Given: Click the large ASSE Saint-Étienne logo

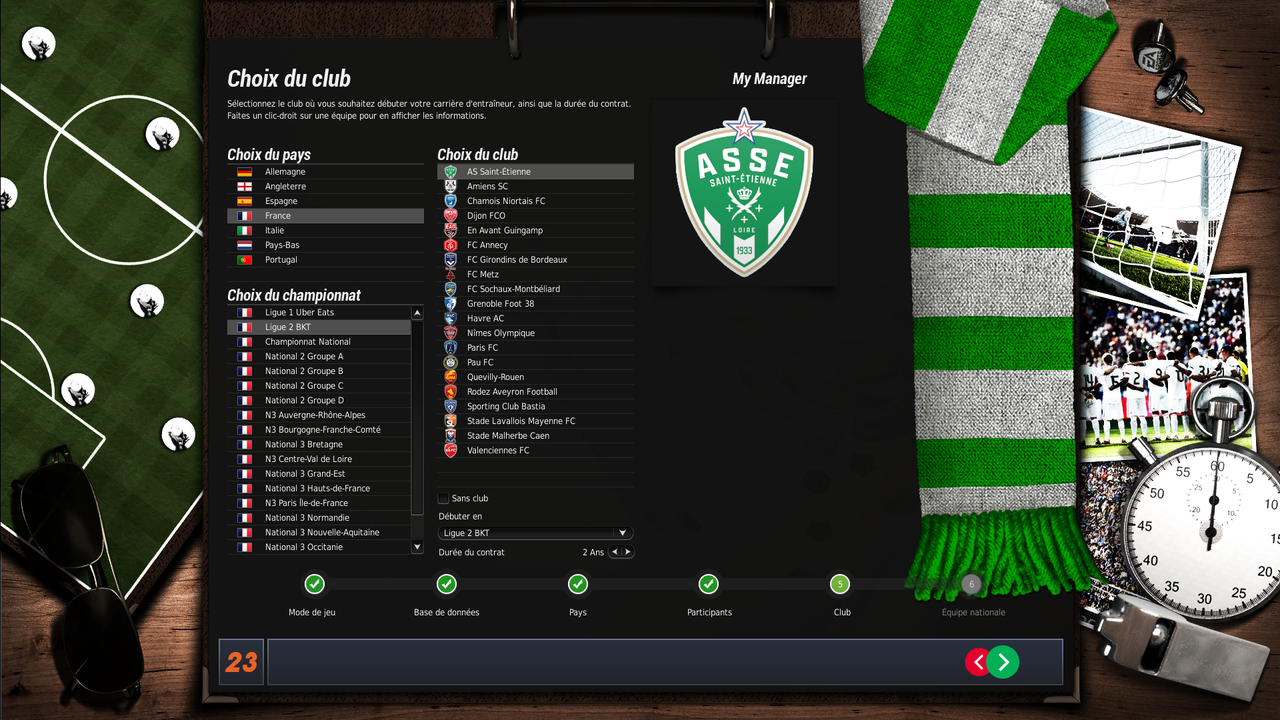Looking at the screenshot, I should click(744, 192).
